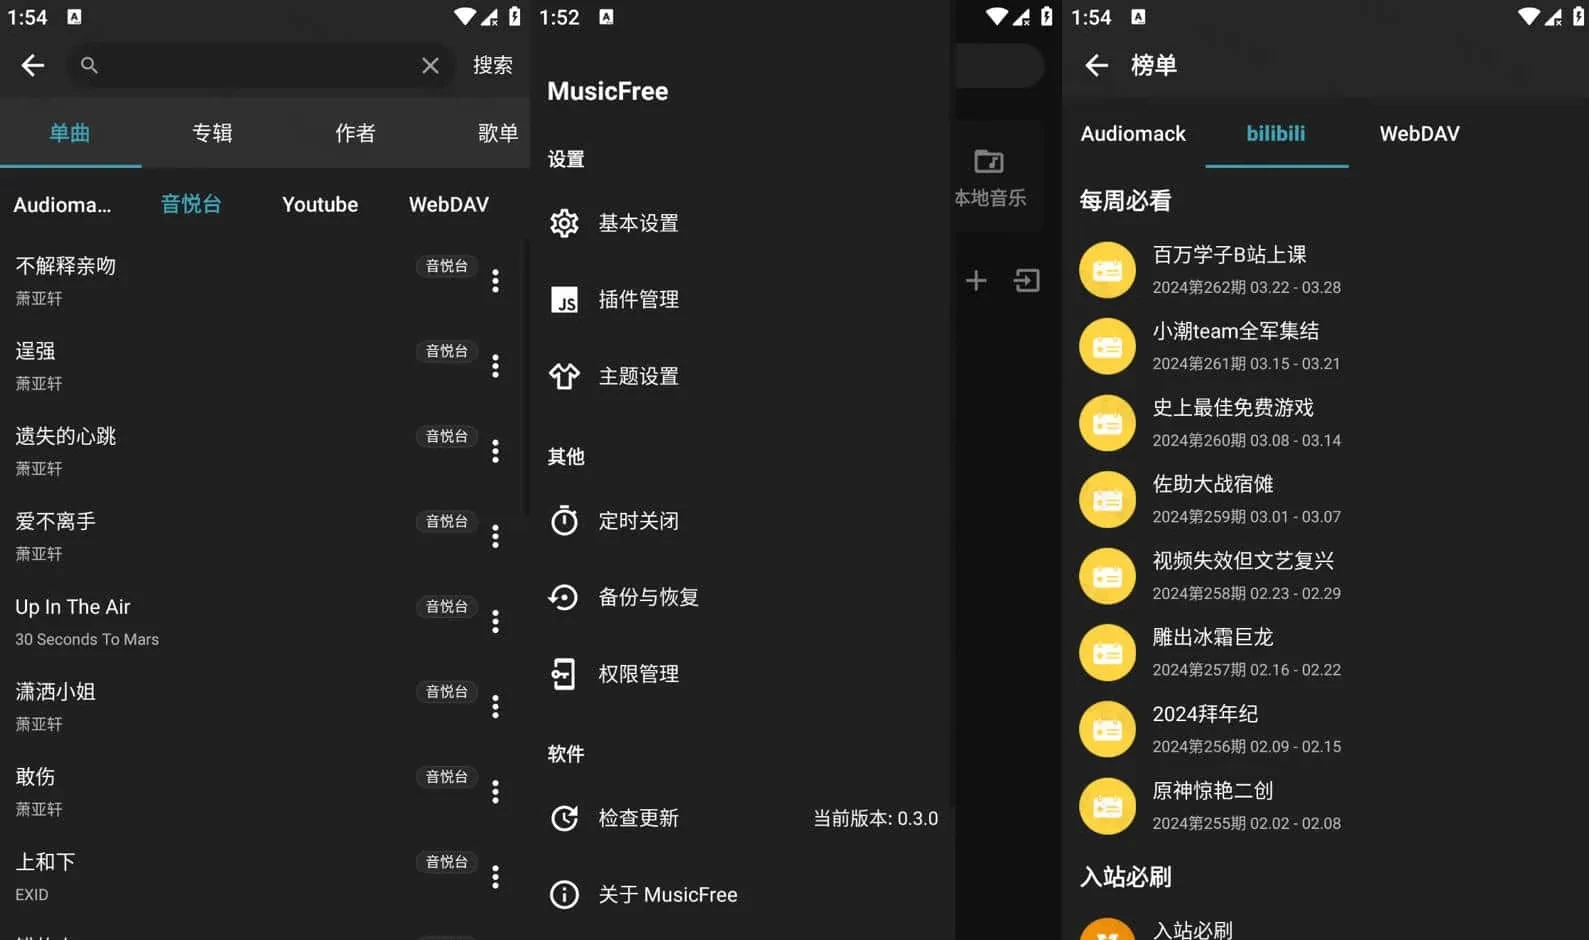Image resolution: width=1589 pixels, height=940 pixels.
Task: Select the WebDAV source tab in search
Action: 449,205
